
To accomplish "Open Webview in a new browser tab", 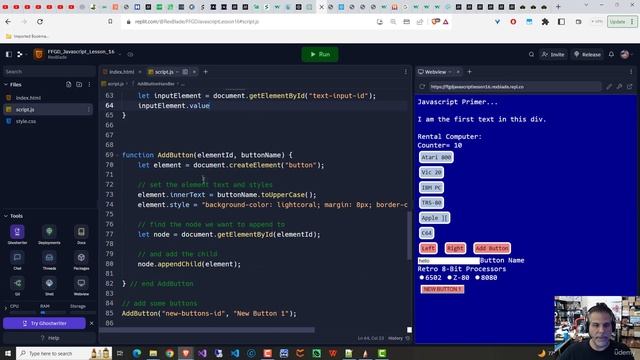I will 630,87.
